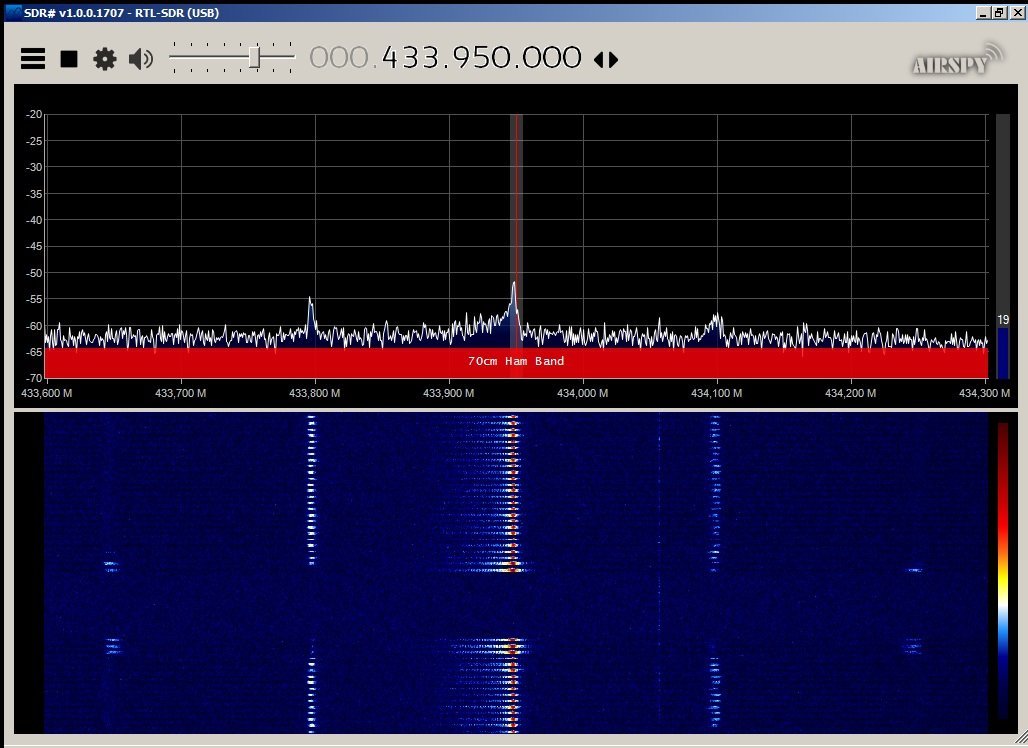Click the waterfall color gradient bar
Viewport: 1028px width, 748px height.
tap(1003, 570)
